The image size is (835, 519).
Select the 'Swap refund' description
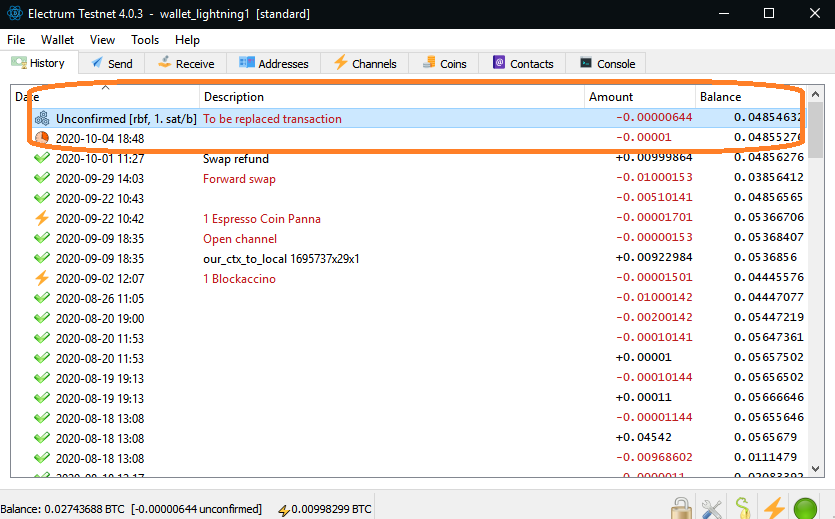[x=236, y=159]
